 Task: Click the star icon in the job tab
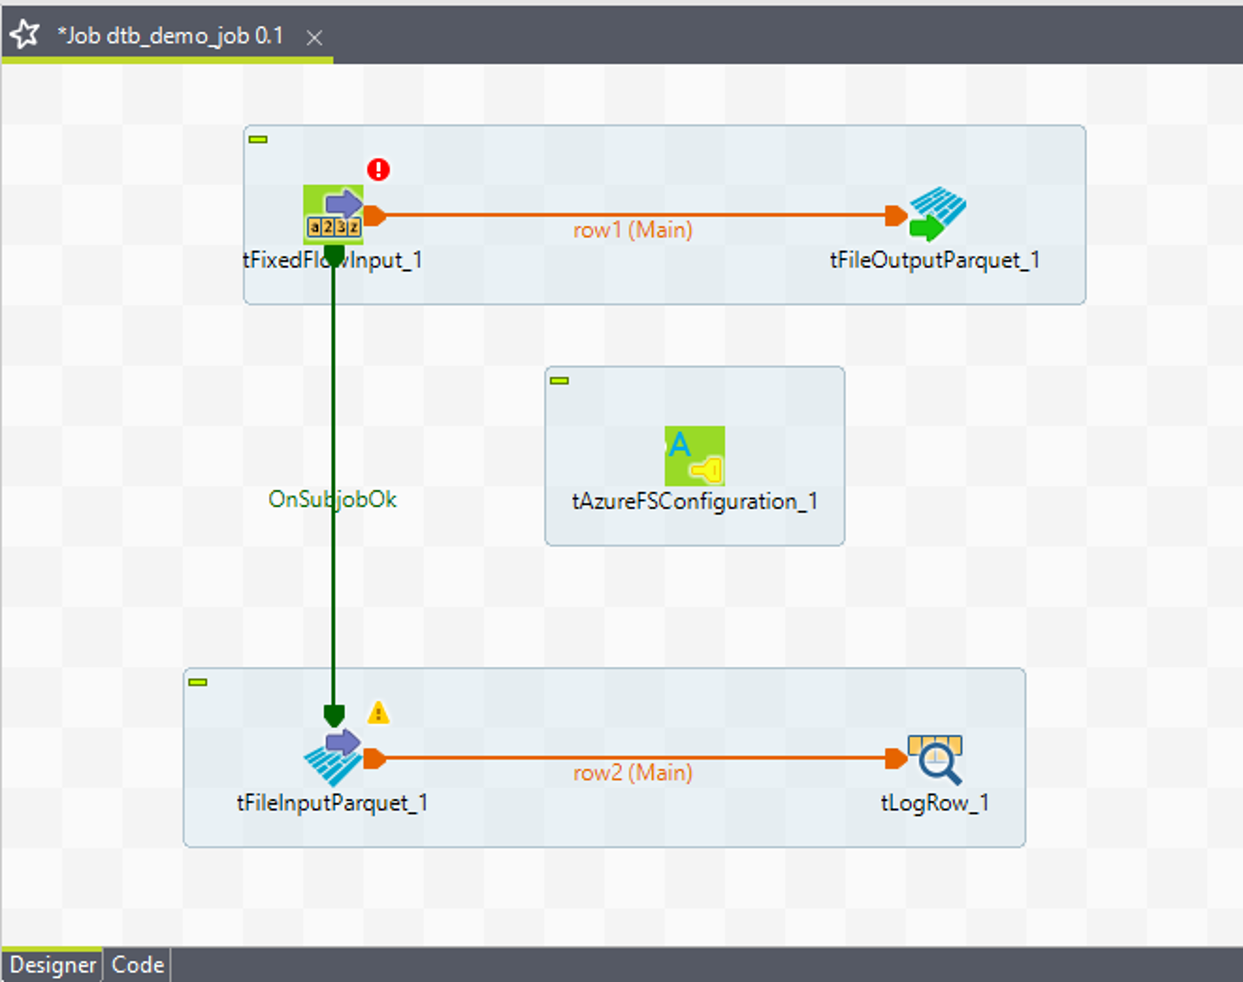pyautogui.click(x=24, y=35)
